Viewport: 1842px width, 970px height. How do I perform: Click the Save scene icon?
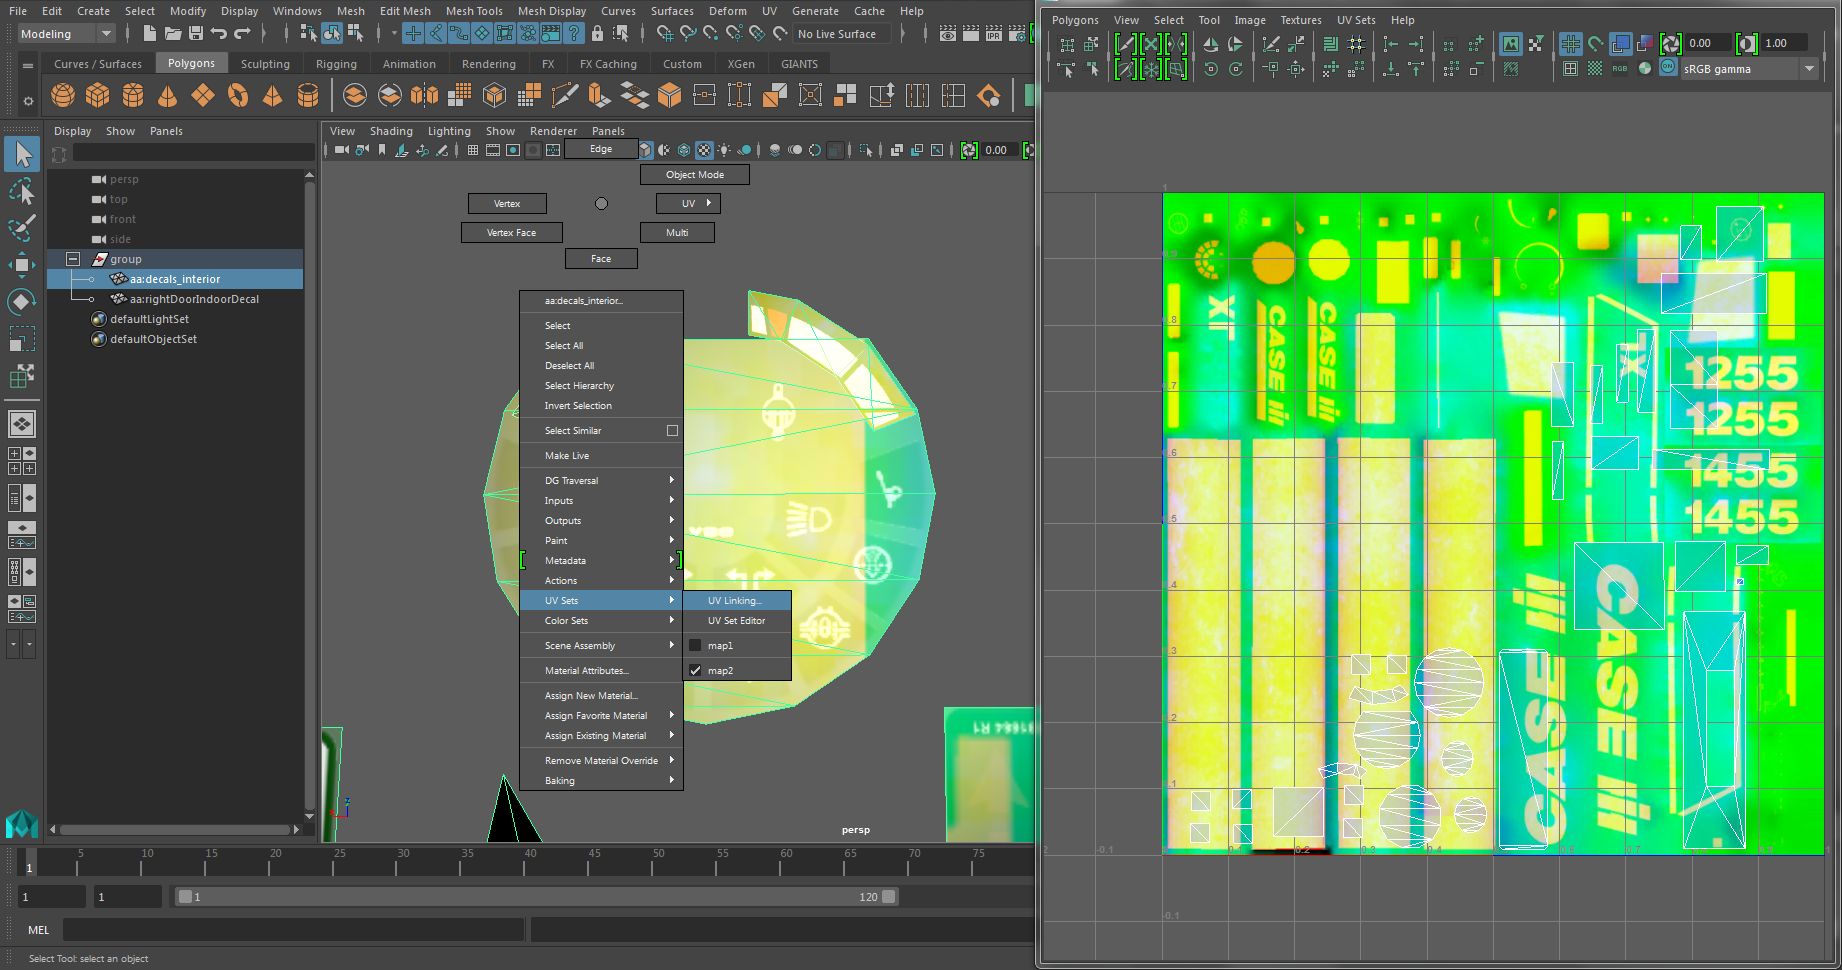pos(196,34)
